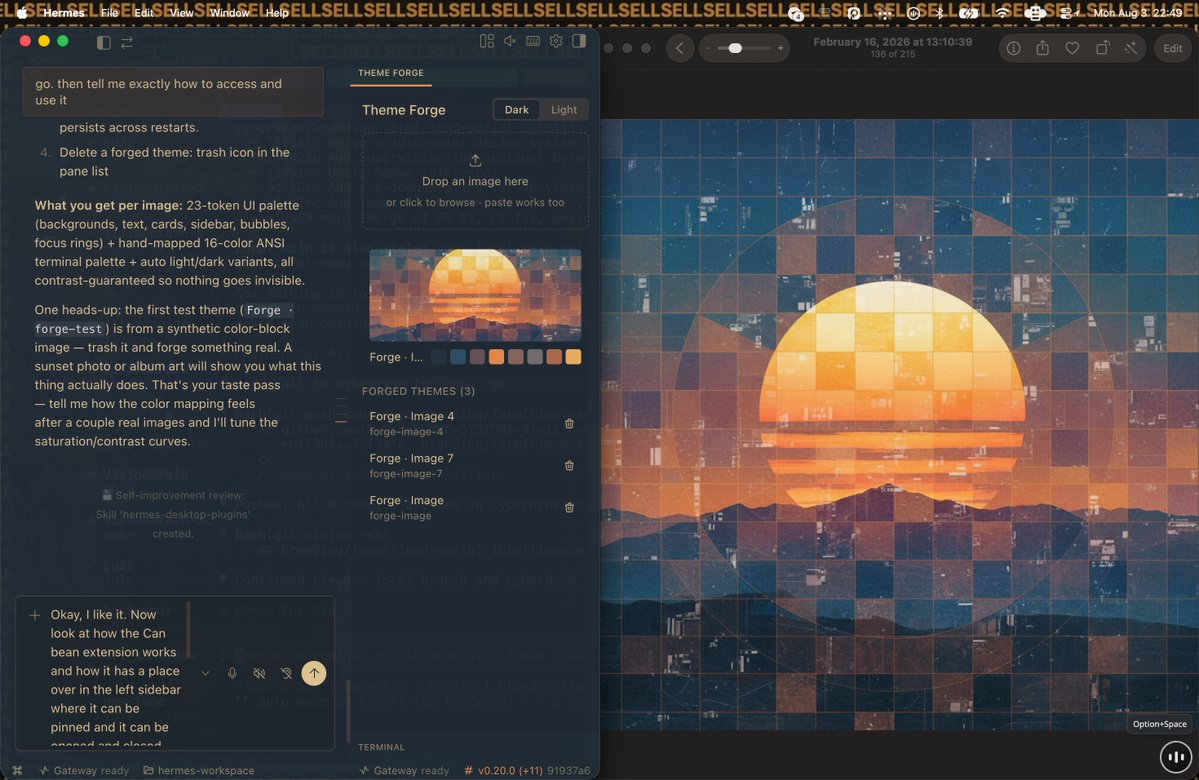Share the photo from viewer toolbar
The height and width of the screenshot is (780, 1199).
pos(1042,48)
